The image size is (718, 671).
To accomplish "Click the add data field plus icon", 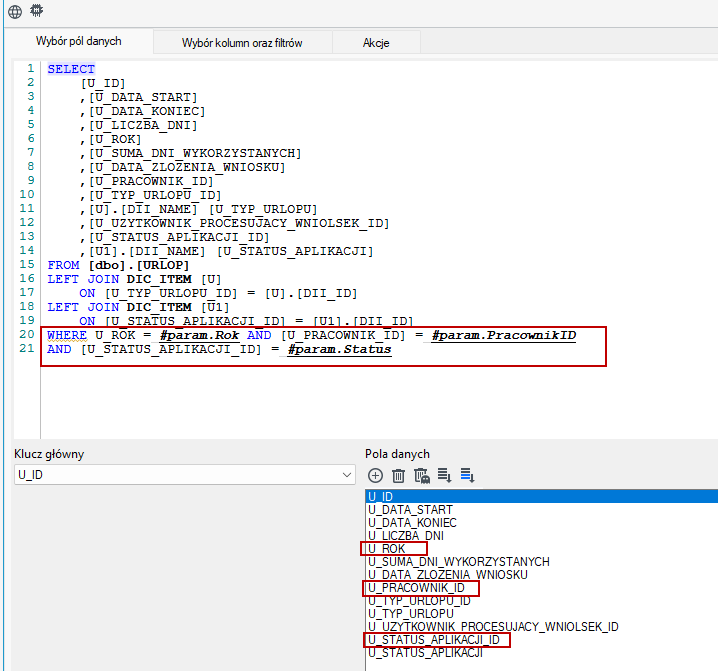I will click(x=375, y=476).
